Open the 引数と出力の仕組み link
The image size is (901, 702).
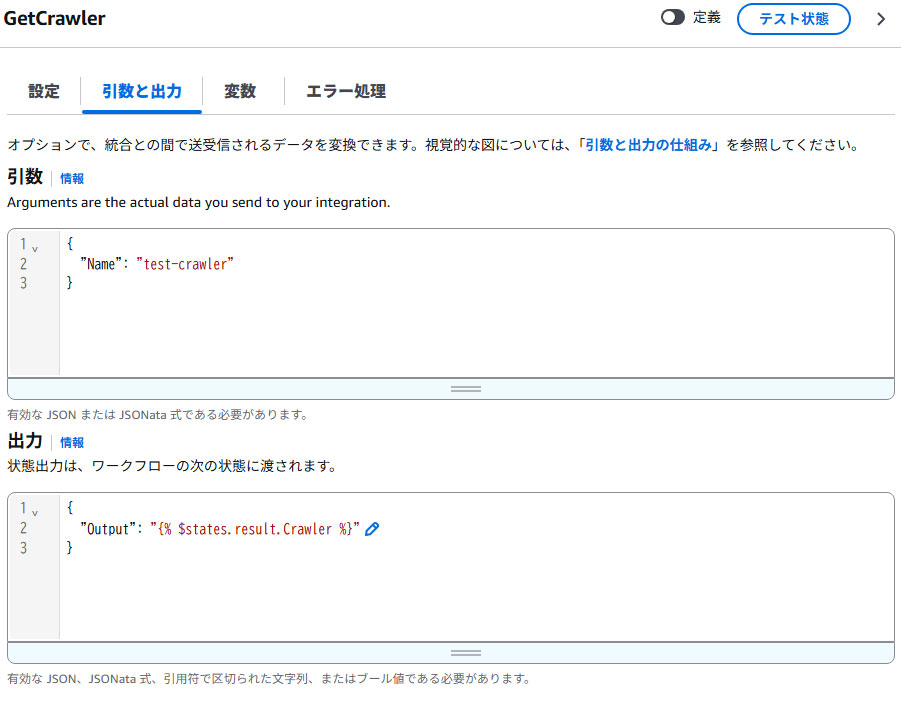tap(649, 145)
